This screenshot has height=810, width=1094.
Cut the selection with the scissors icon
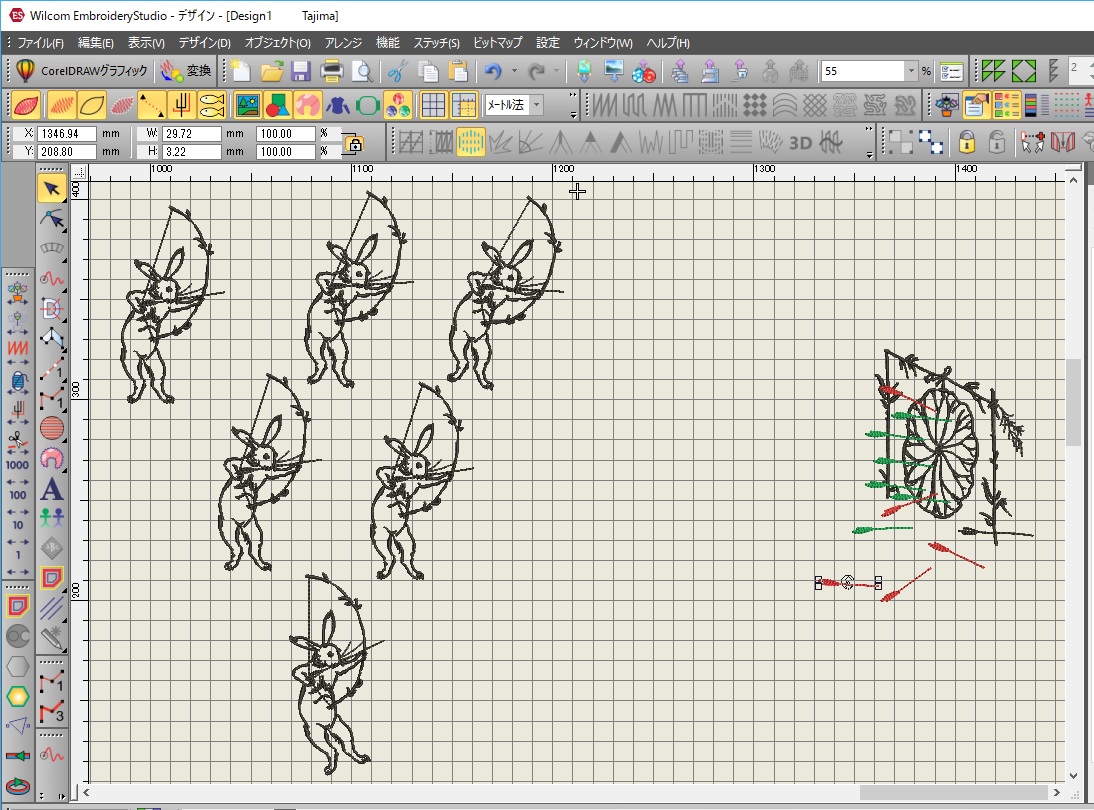(397, 70)
